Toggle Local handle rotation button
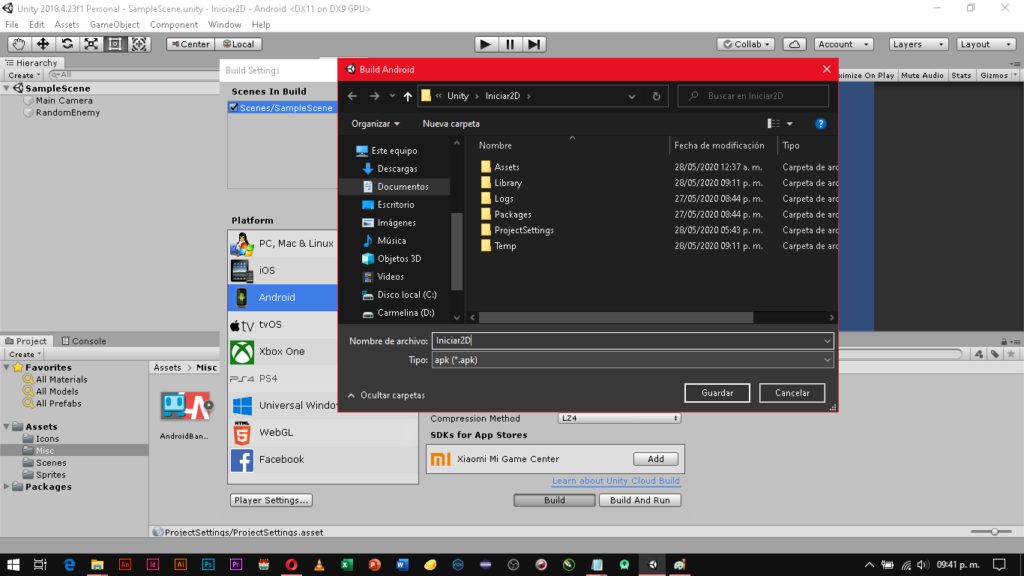The height and width of the screenshot is (576, 1024). [x=238, y=44]
